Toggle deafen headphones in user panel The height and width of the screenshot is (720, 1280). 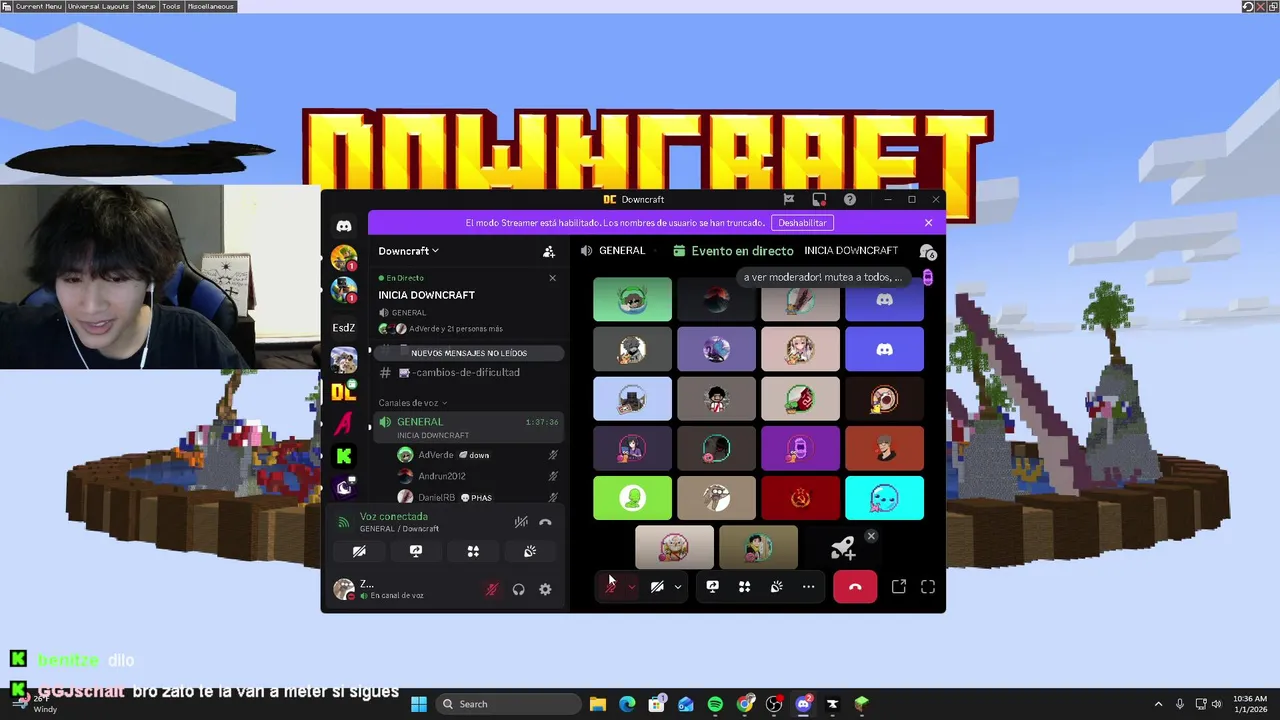point(518,590)
